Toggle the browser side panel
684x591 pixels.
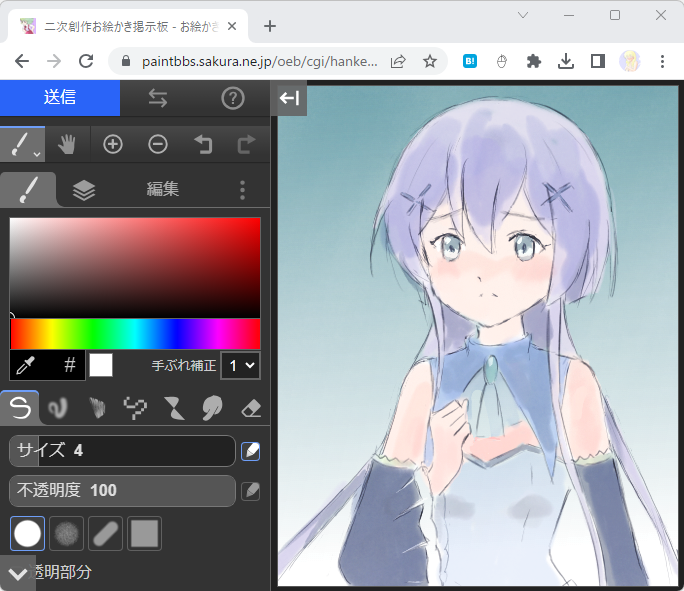(598, 61)
